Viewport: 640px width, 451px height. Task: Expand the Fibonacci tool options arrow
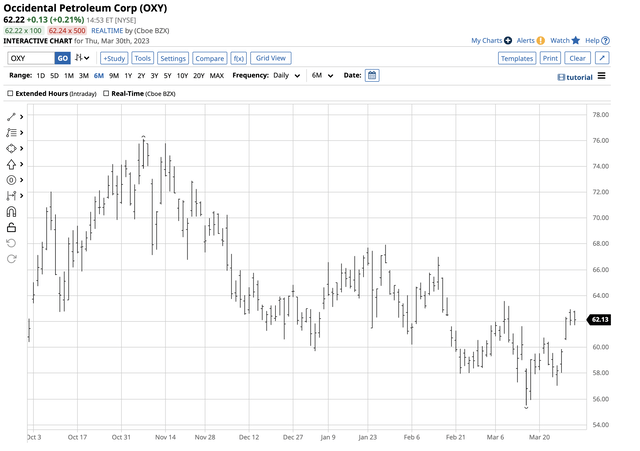click(x=21, y=133)
